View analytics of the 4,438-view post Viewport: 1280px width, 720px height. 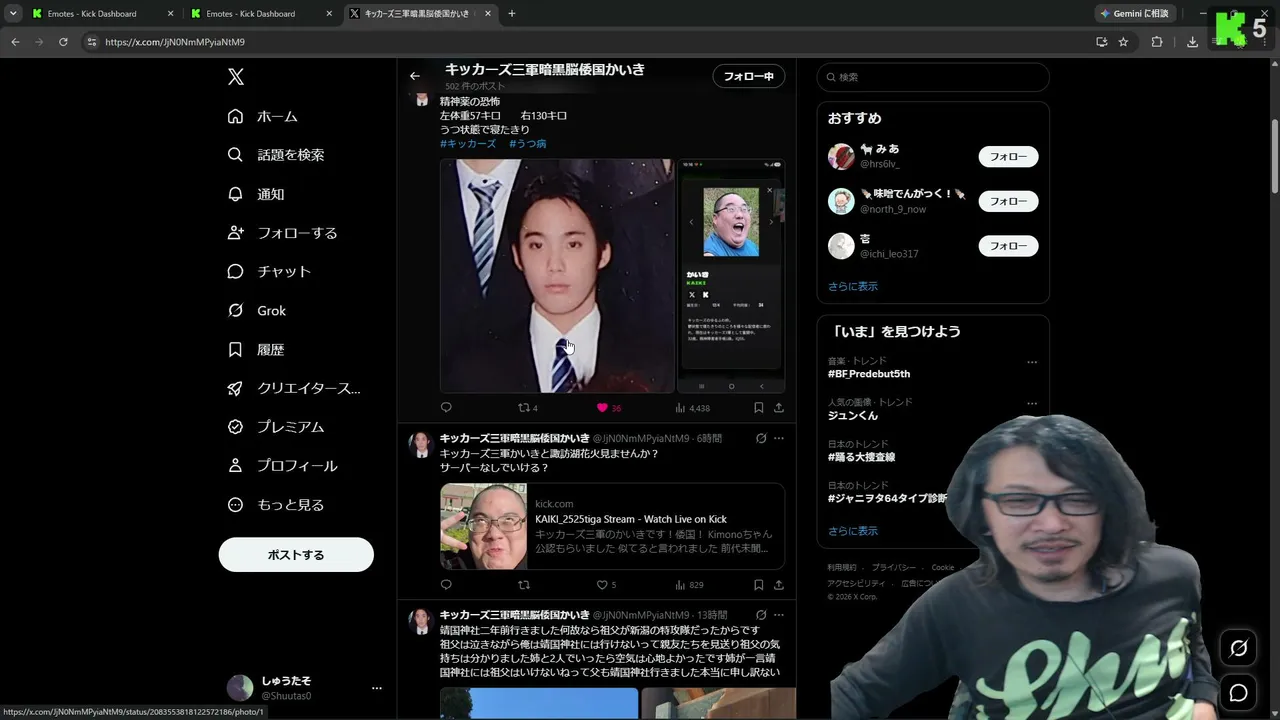click(x=692, y=408)
